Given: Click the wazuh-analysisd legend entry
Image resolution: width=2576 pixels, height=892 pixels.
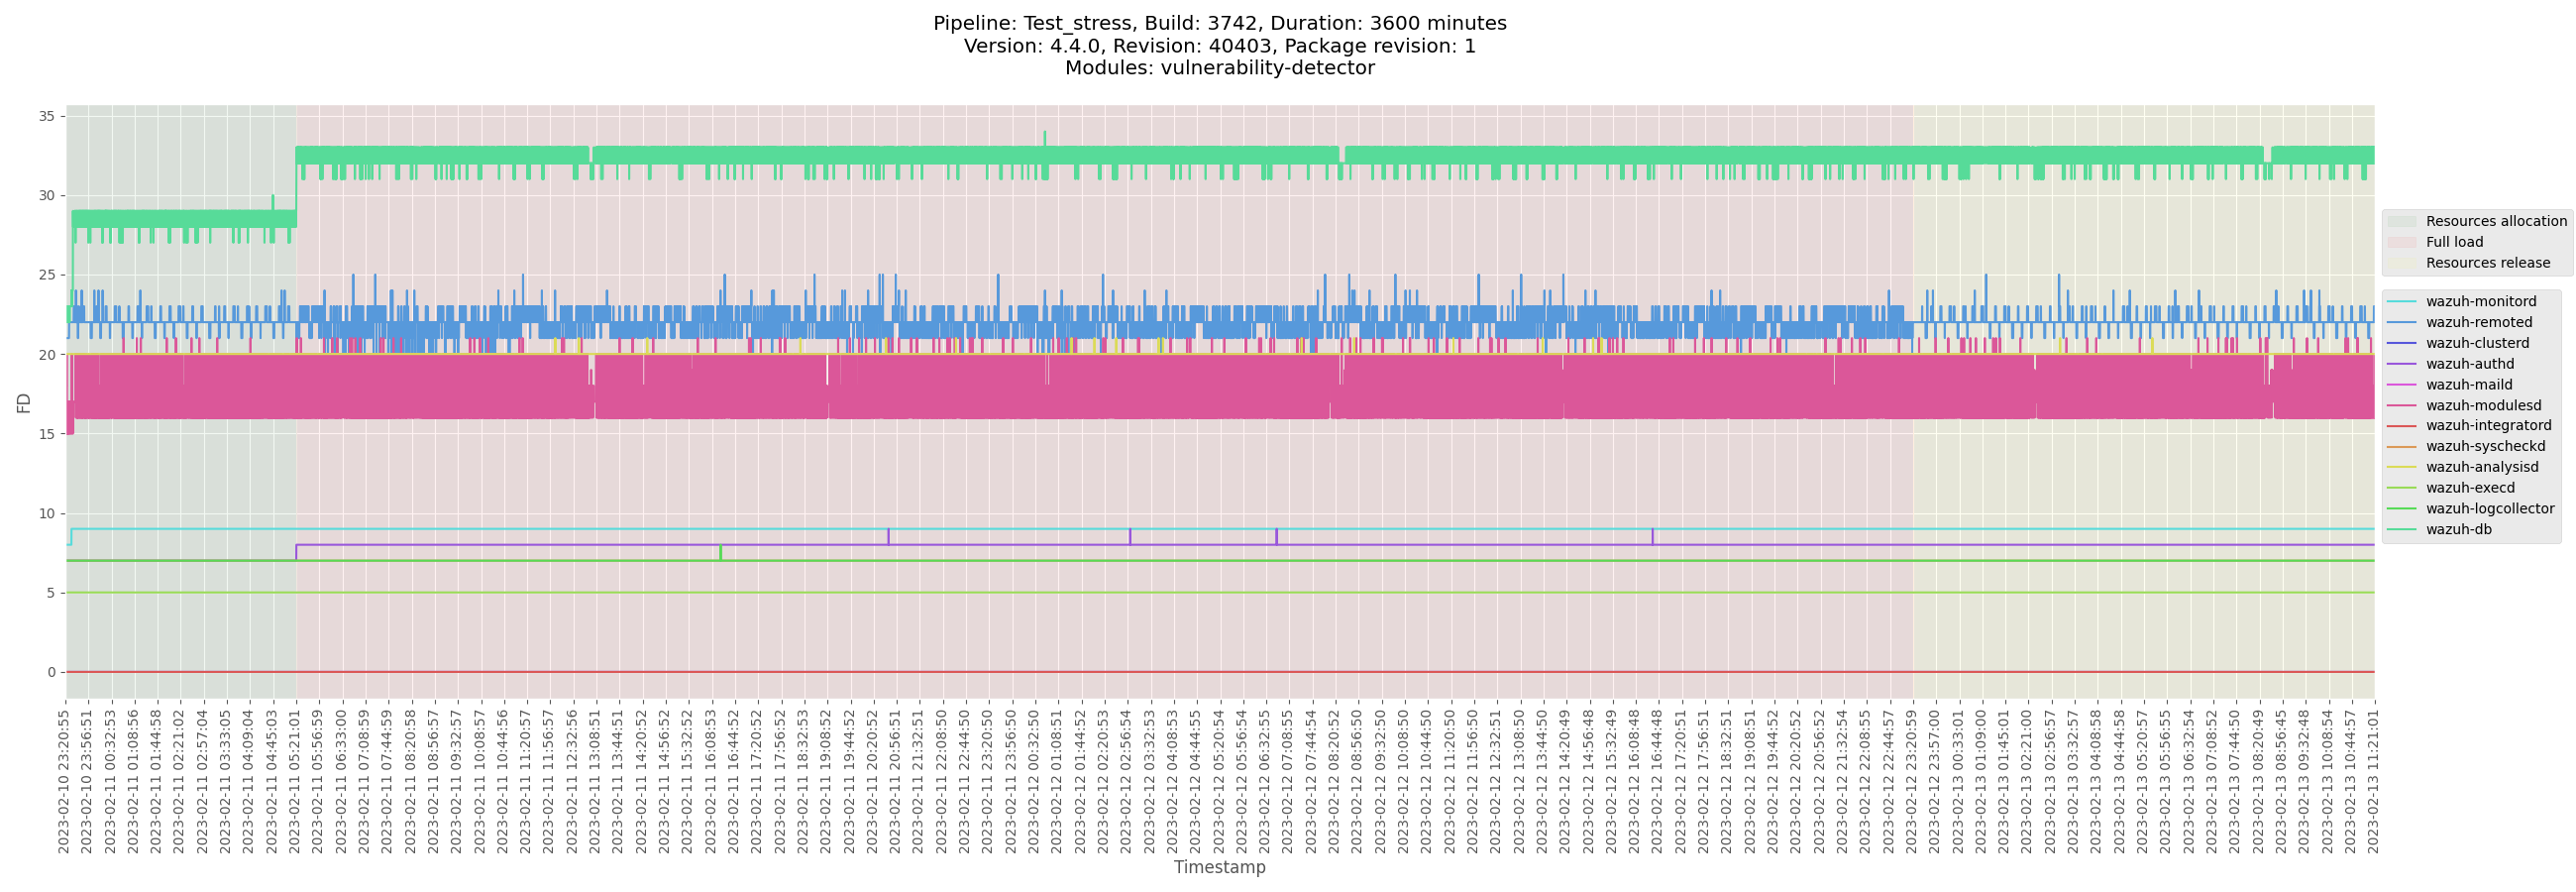Looking at the screenshot, I should (x=2481, y=467).
